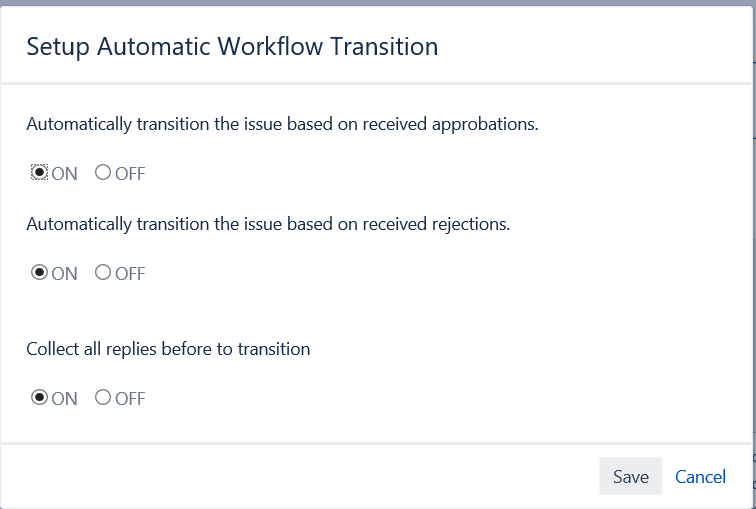Cancel the Setup Automatic Workflow dialog
The width and height of the screenshot is (756, 509).
click(700, 477)
